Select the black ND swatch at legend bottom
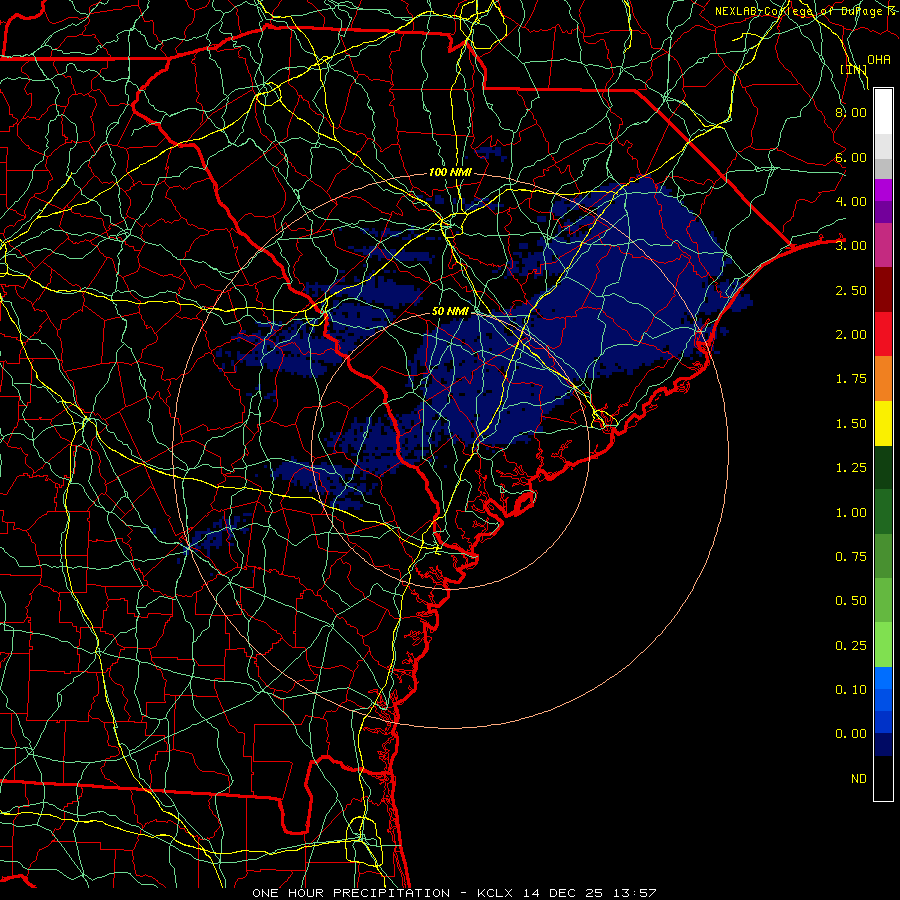The width and height of the screenshot is (900, 900). (883, 778)
